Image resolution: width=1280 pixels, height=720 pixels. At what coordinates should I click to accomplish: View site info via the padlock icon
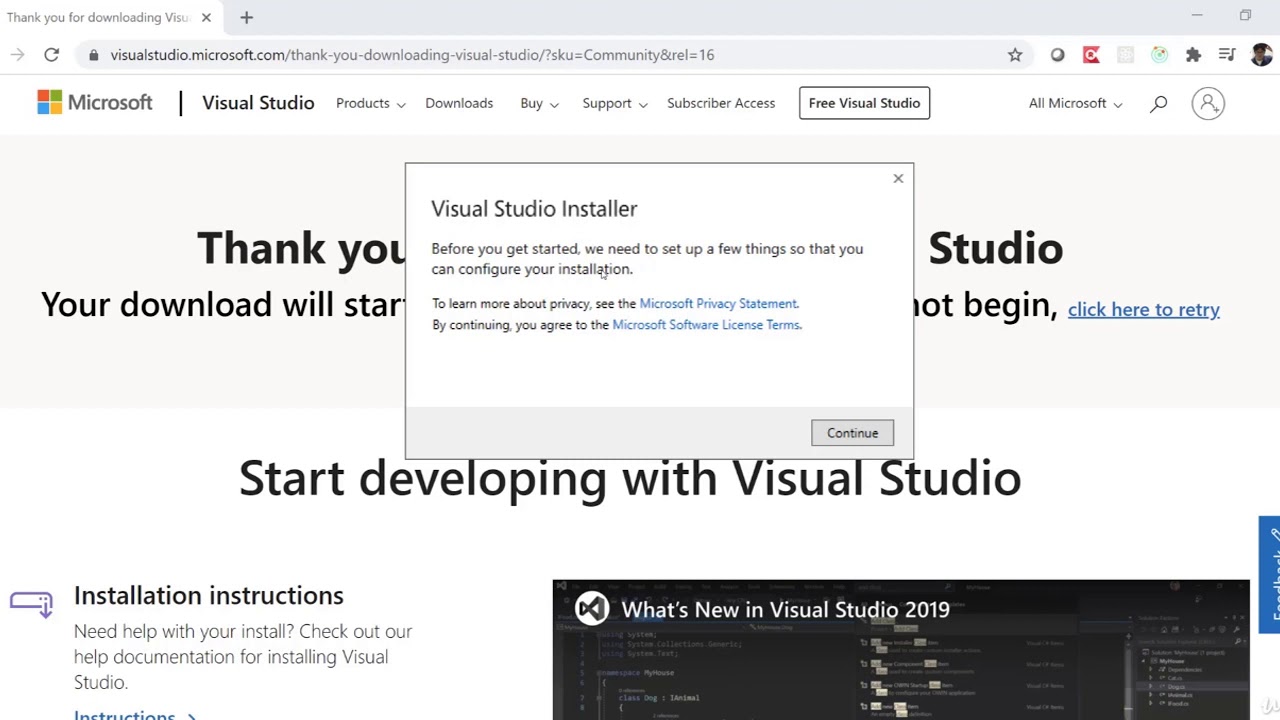(x=93, y=55)
